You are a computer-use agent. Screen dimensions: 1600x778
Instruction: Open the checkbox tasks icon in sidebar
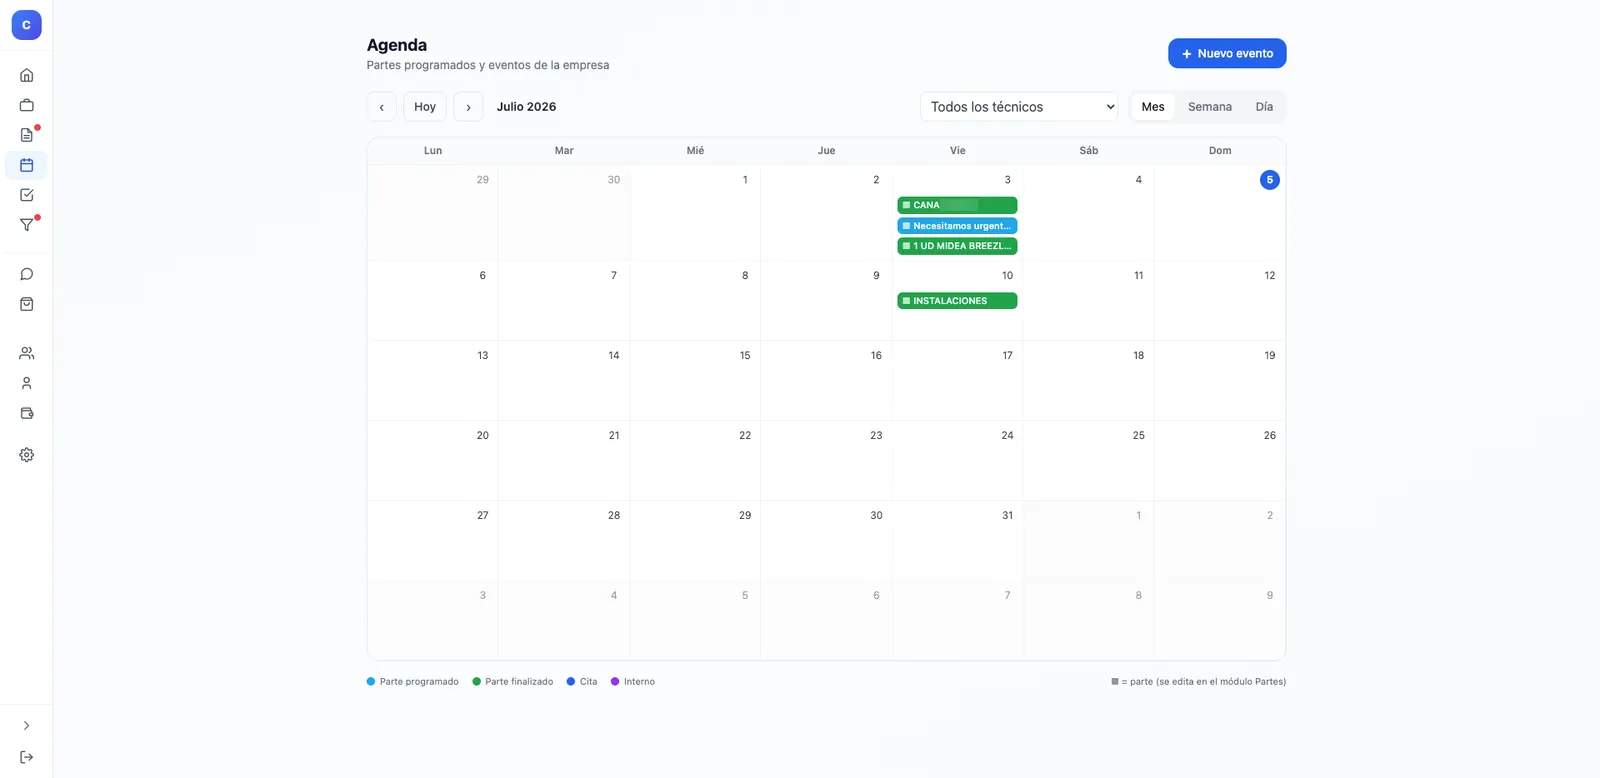coord(27,195)
